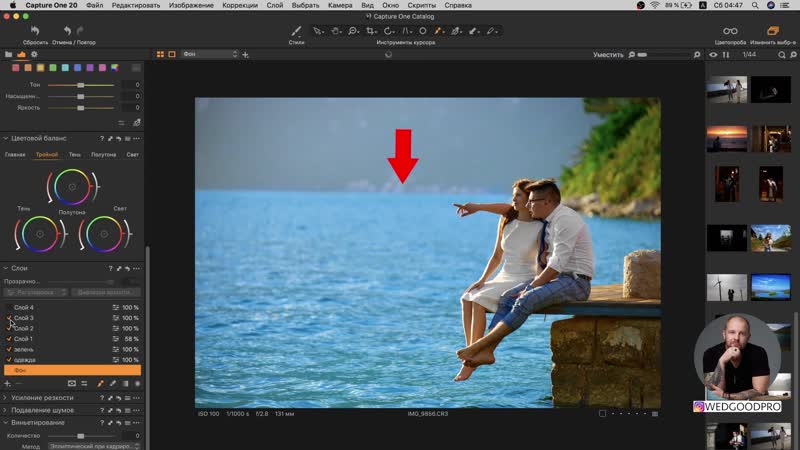
Task: Open the browser search magnifier icon
Action: click(782, 55)
